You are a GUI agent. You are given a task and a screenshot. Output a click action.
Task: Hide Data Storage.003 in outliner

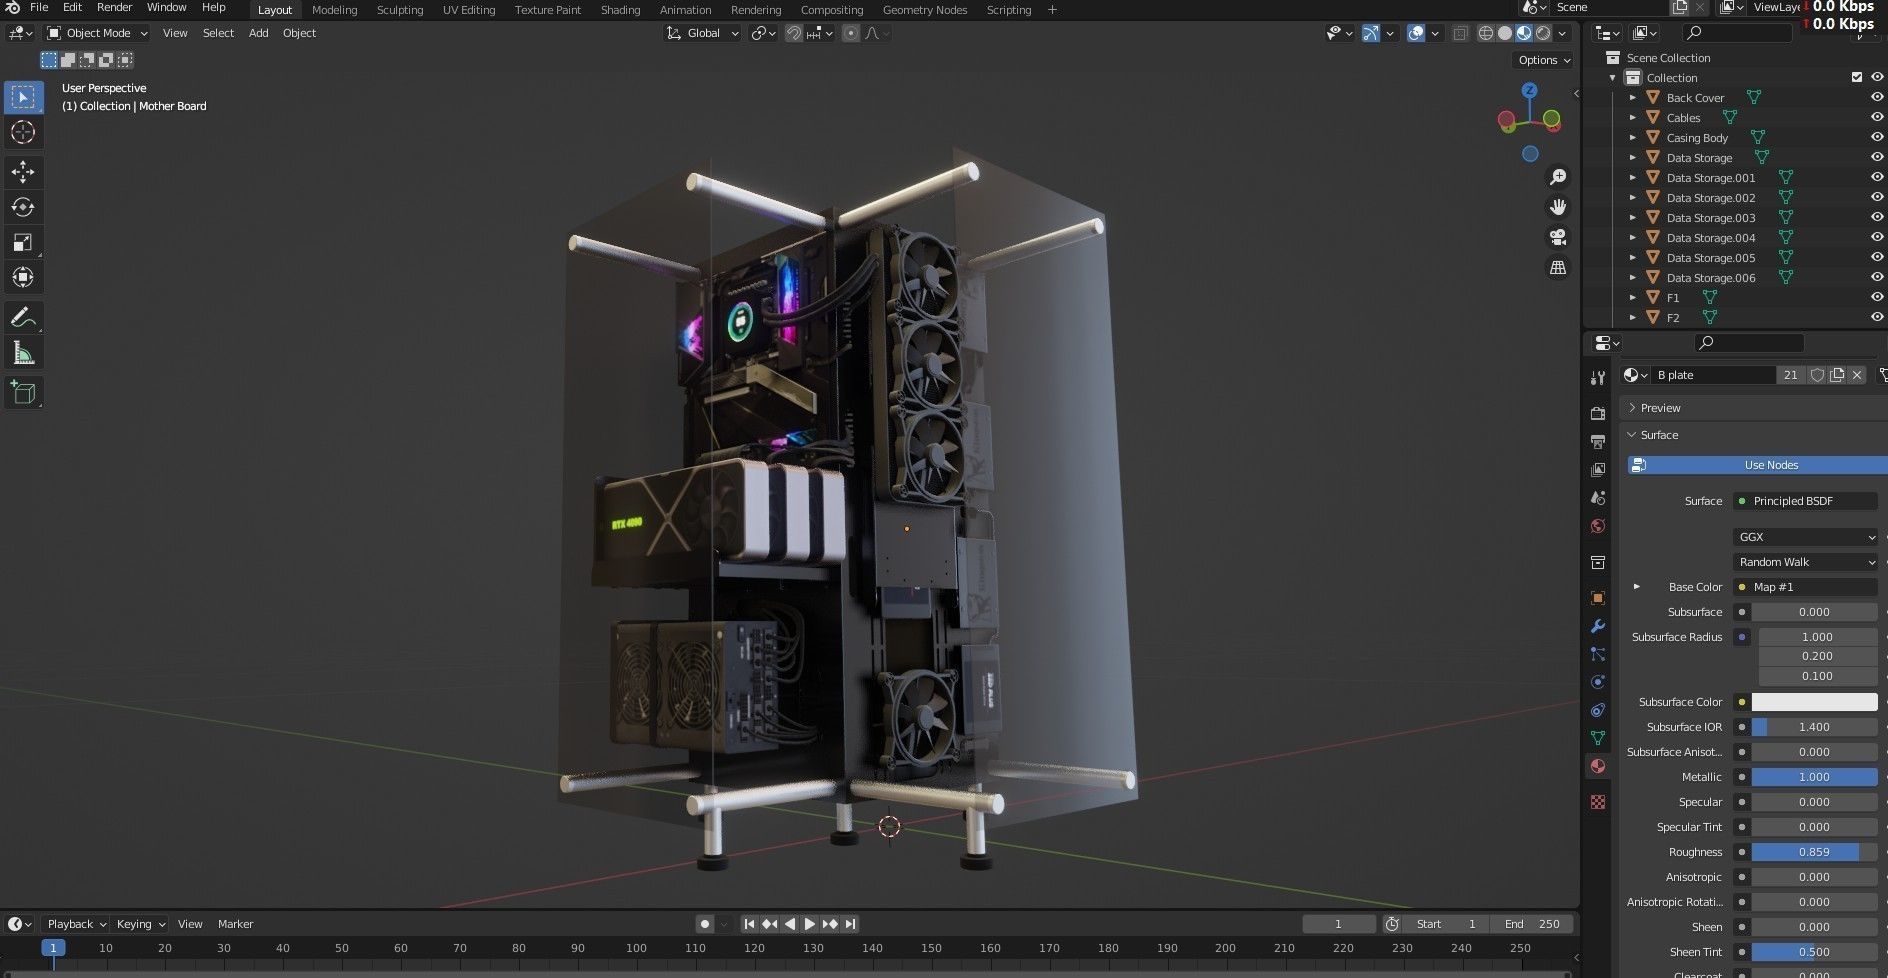[1877, 217]
